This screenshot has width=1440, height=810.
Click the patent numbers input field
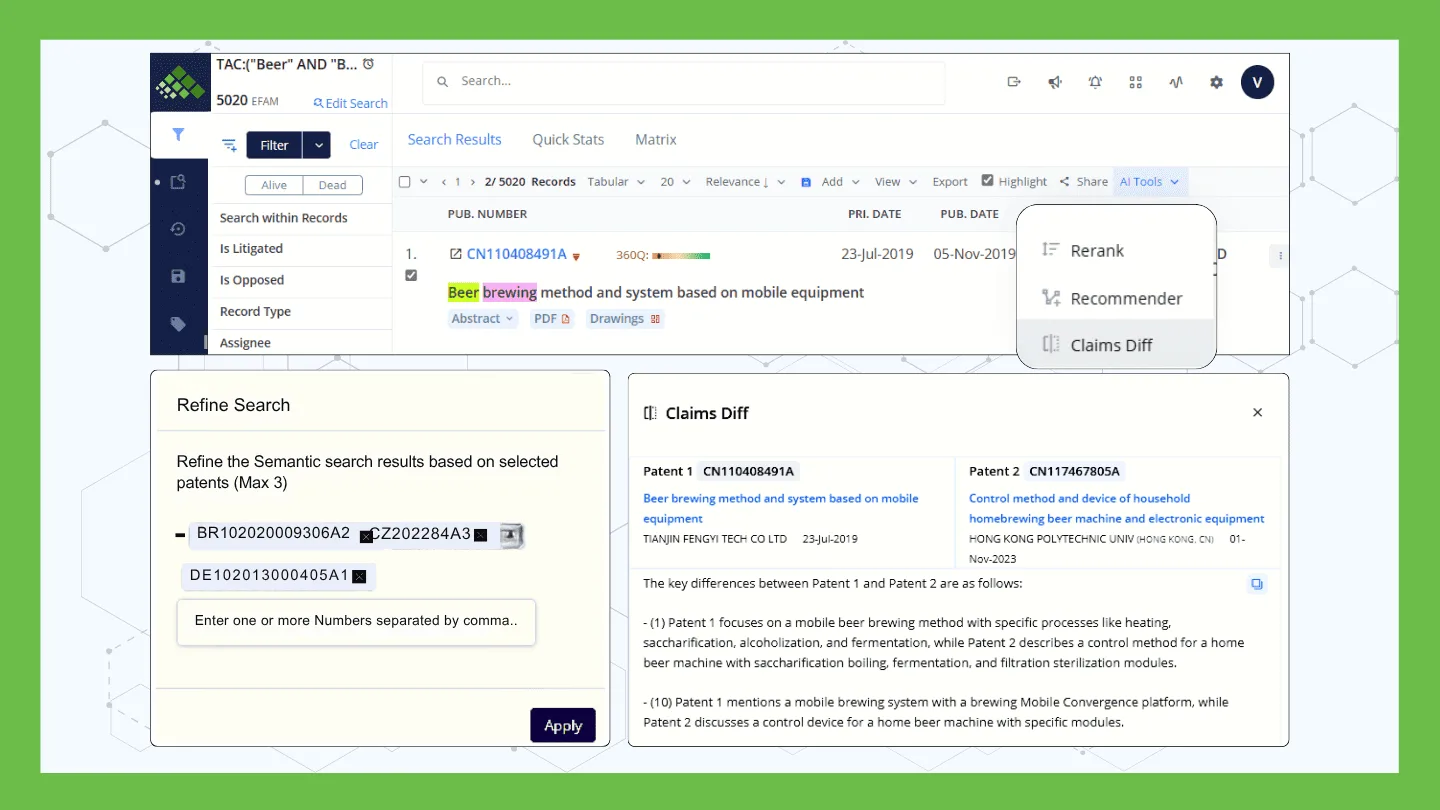pos(356,621)
